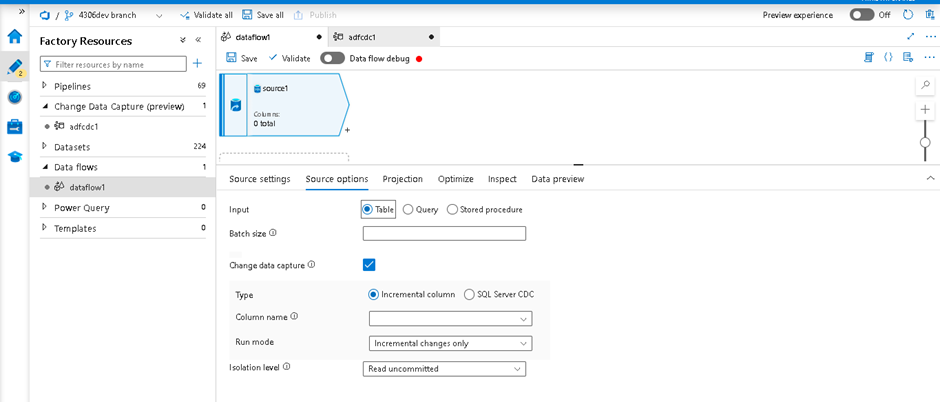Switch to the adfcdc1 editor tab
940x402 pixels.
click(384, 37)
